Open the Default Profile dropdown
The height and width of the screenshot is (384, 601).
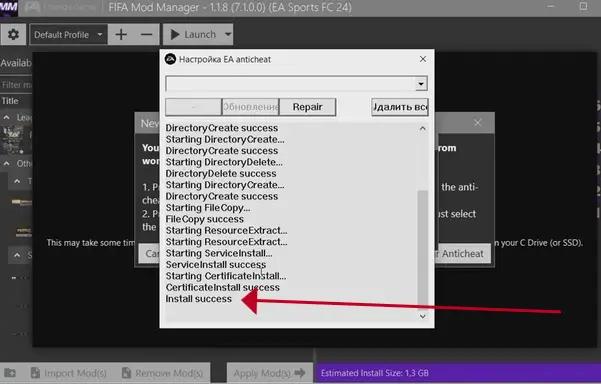pyautogui.click(x=68, y=34)
